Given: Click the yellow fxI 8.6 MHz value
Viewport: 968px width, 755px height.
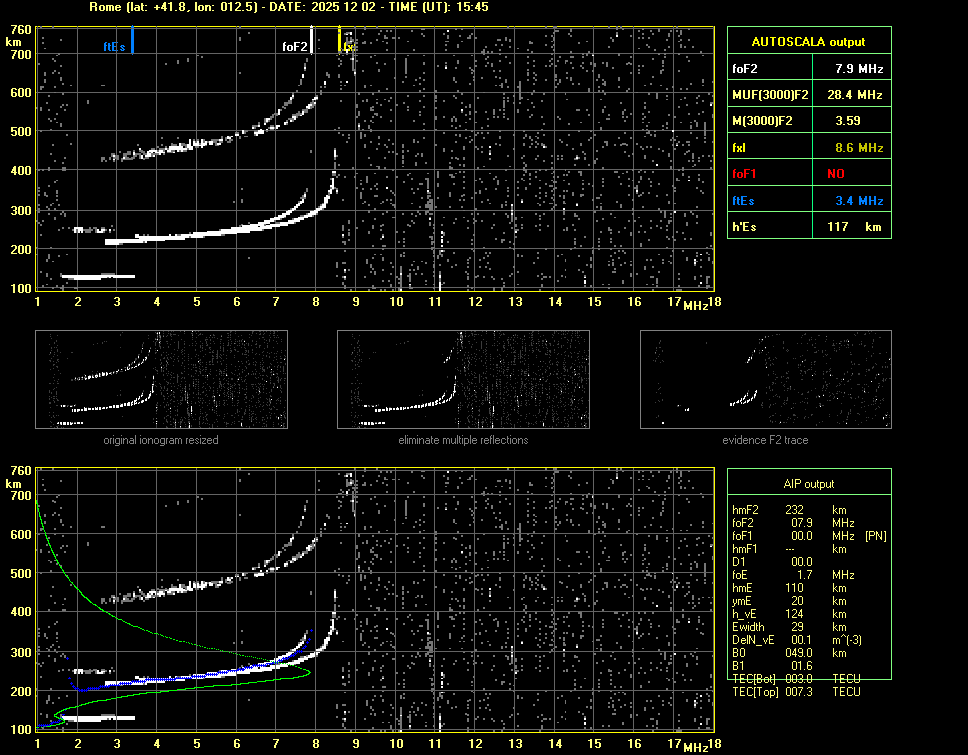Looking at the screenshot, I should (858, 148).
